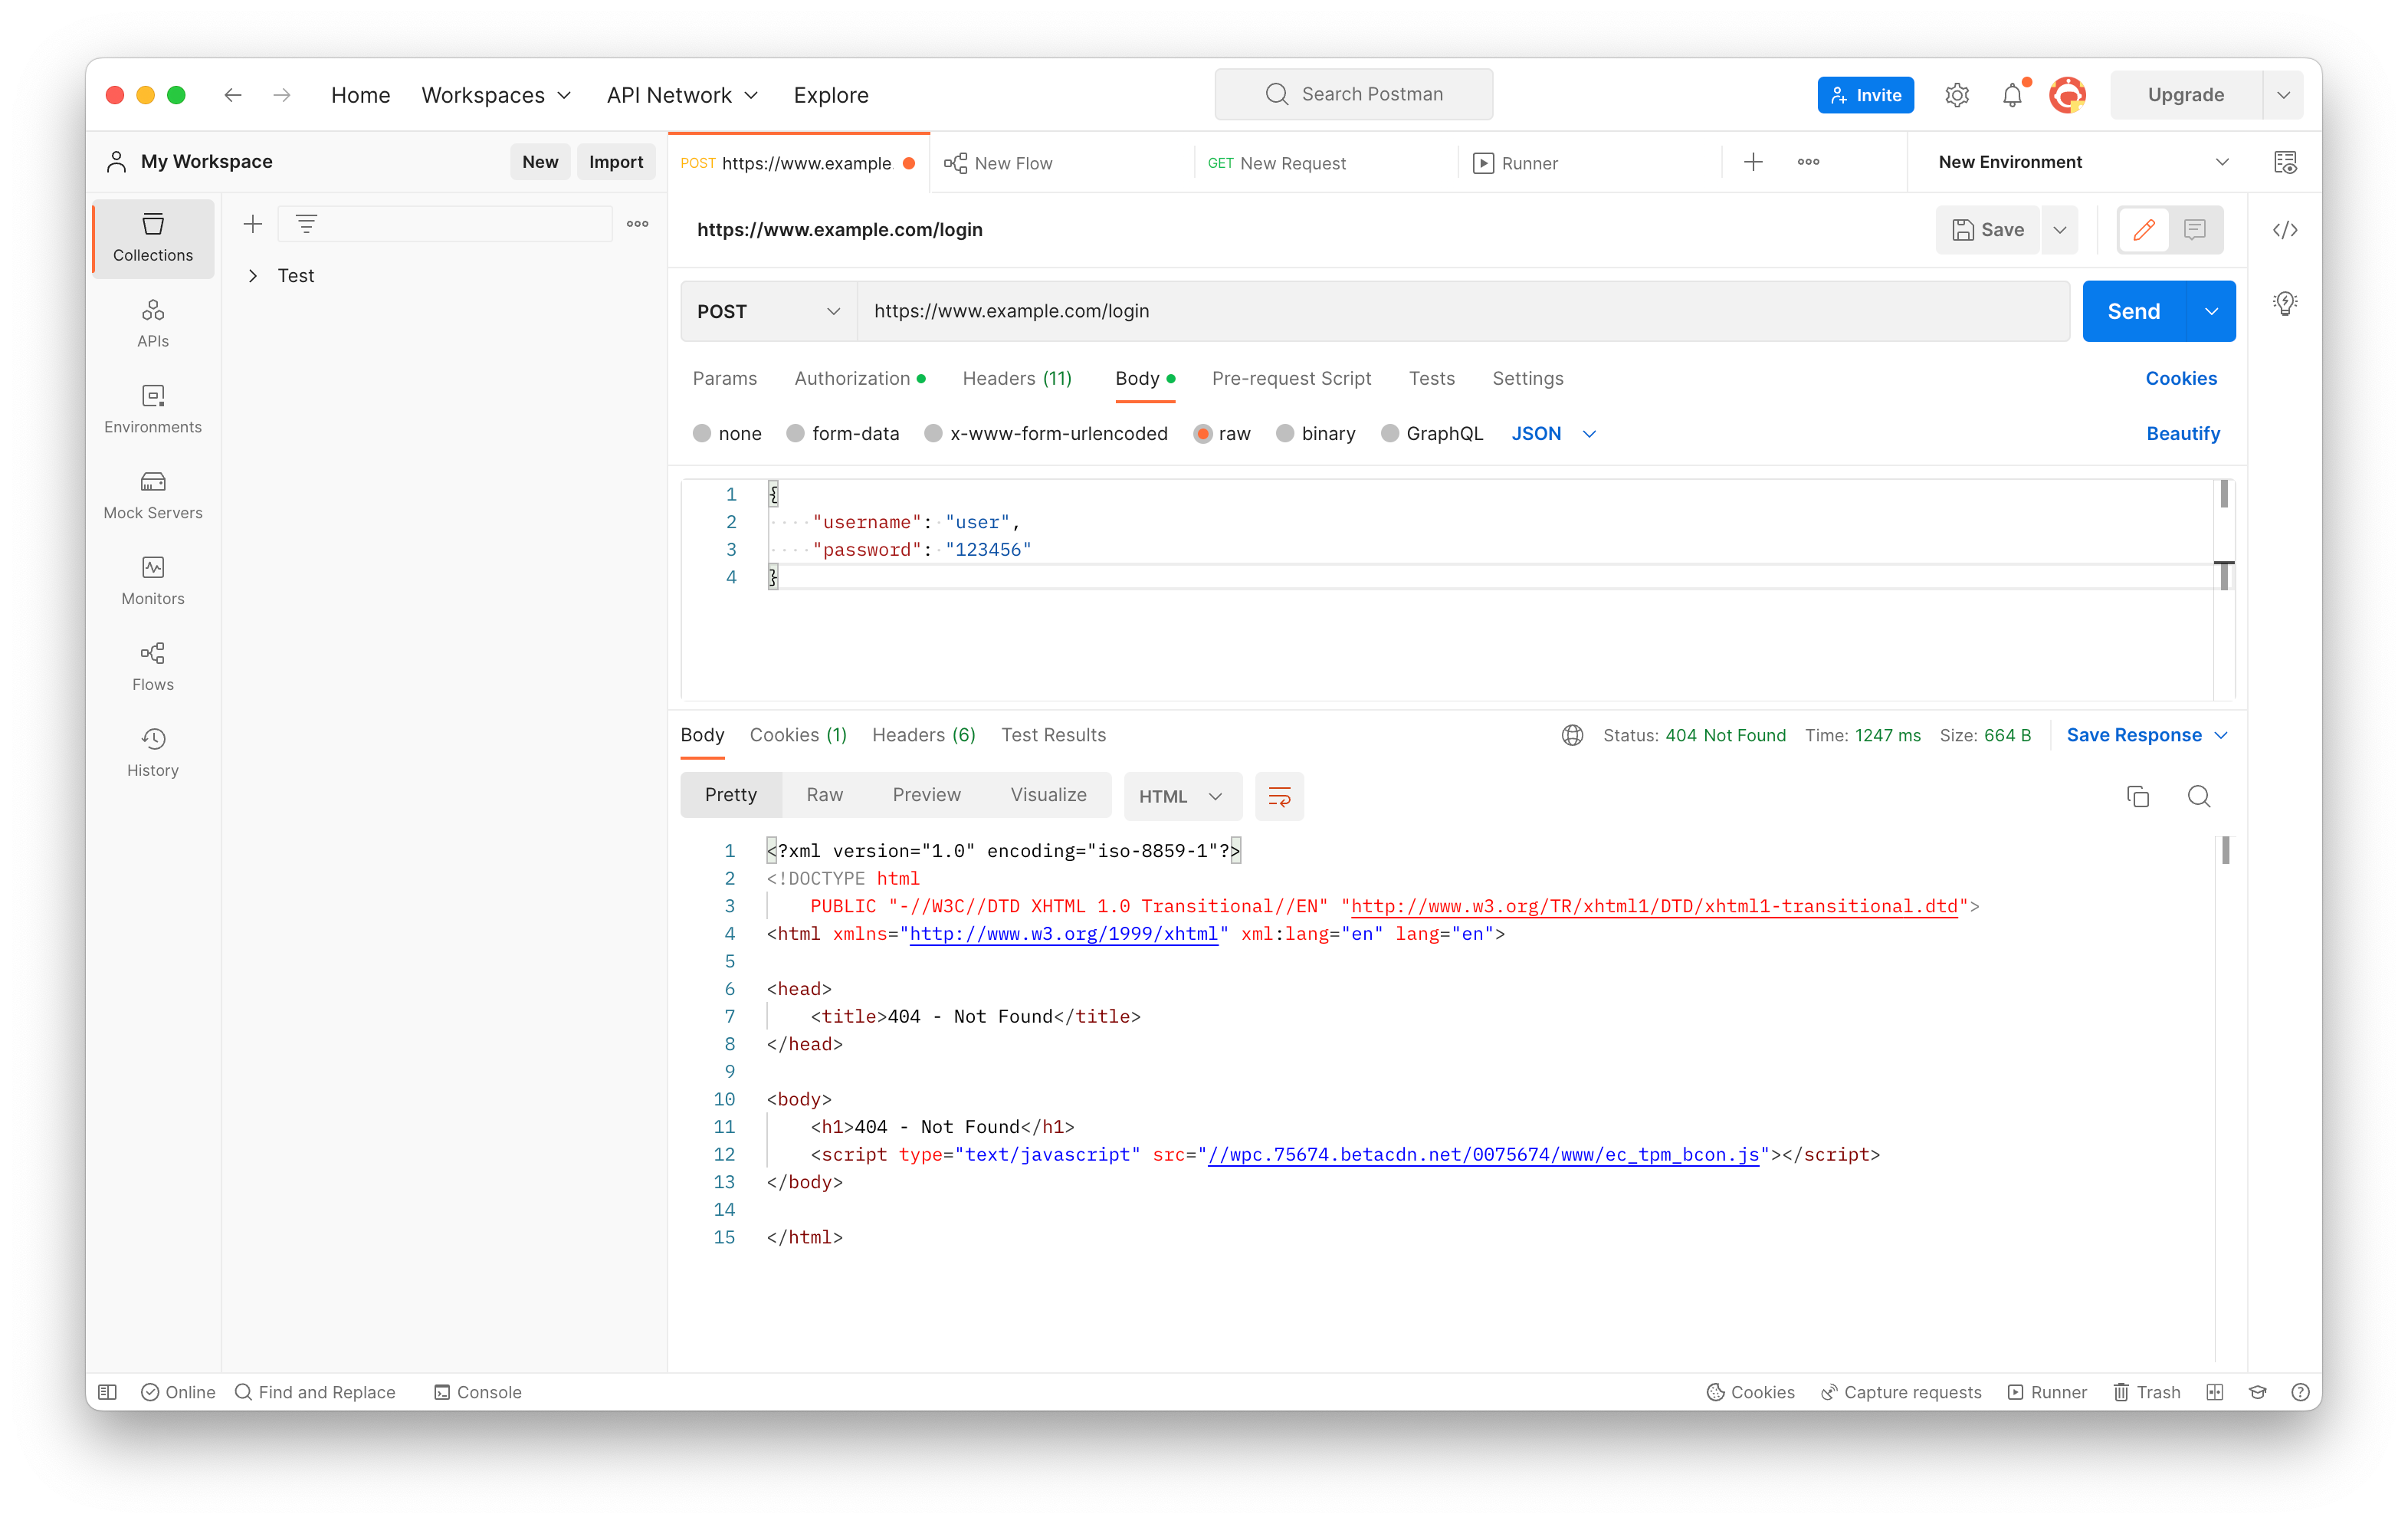Open the Save options arrow
The width and height of the screenshot is (2408, 1524).
click(2060, 230)
